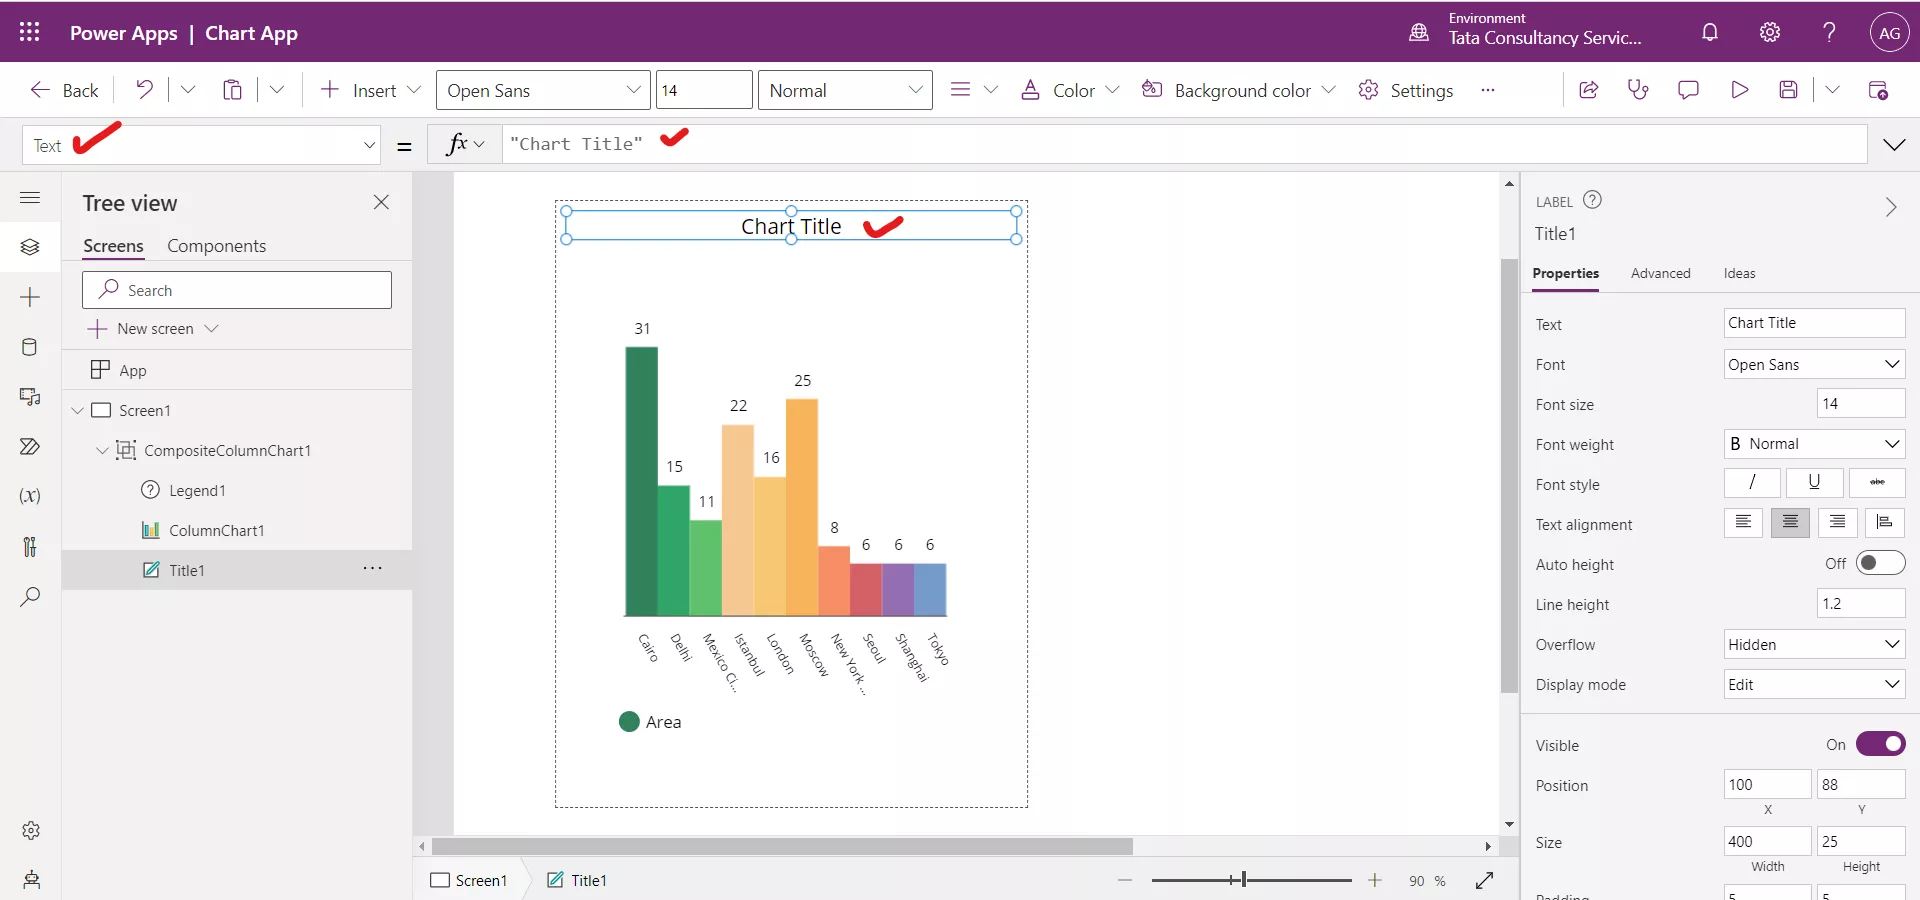This screenshot has width=1920, height=900.
Task: Open the header settings gear
Action: point(1770,32)
